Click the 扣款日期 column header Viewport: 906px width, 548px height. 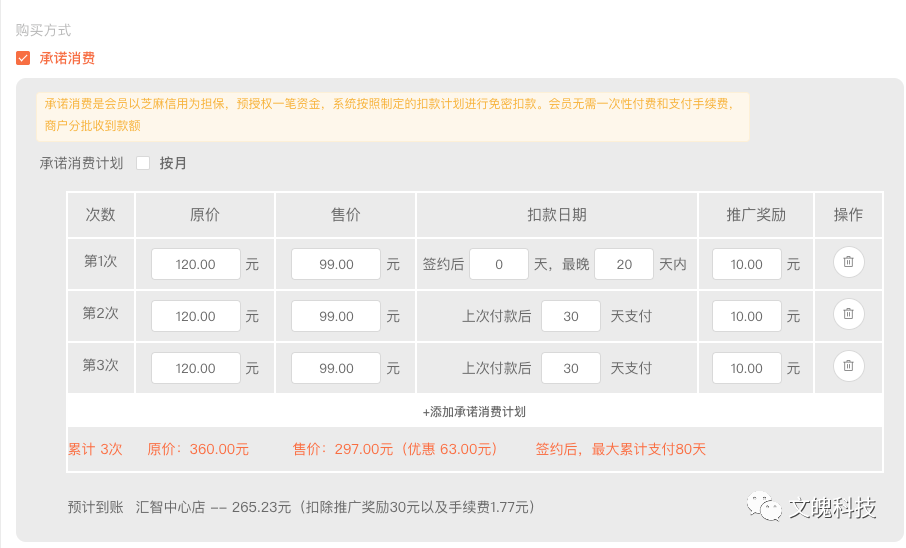(557, 215)
